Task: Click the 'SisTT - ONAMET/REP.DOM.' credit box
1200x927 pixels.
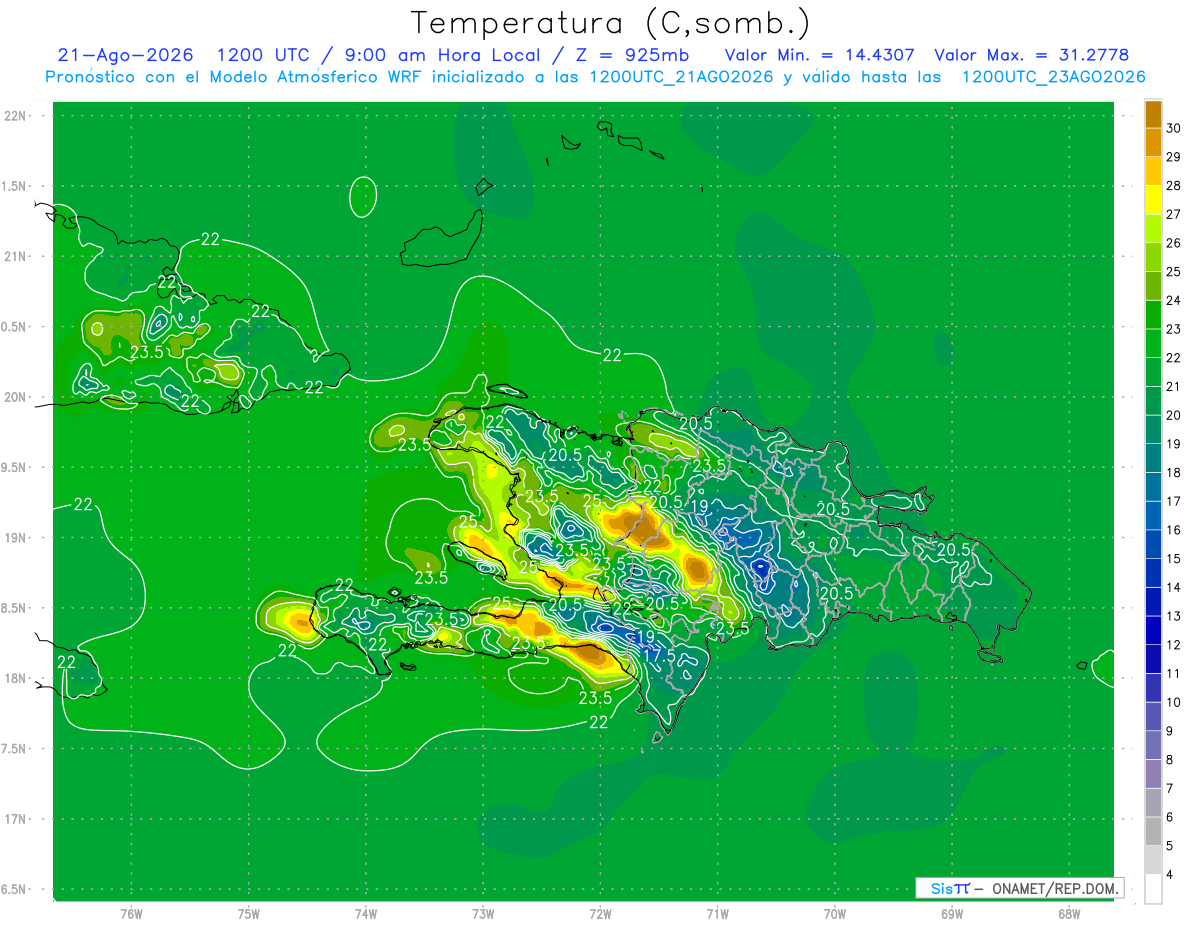Action: [x=1019, y=888]
